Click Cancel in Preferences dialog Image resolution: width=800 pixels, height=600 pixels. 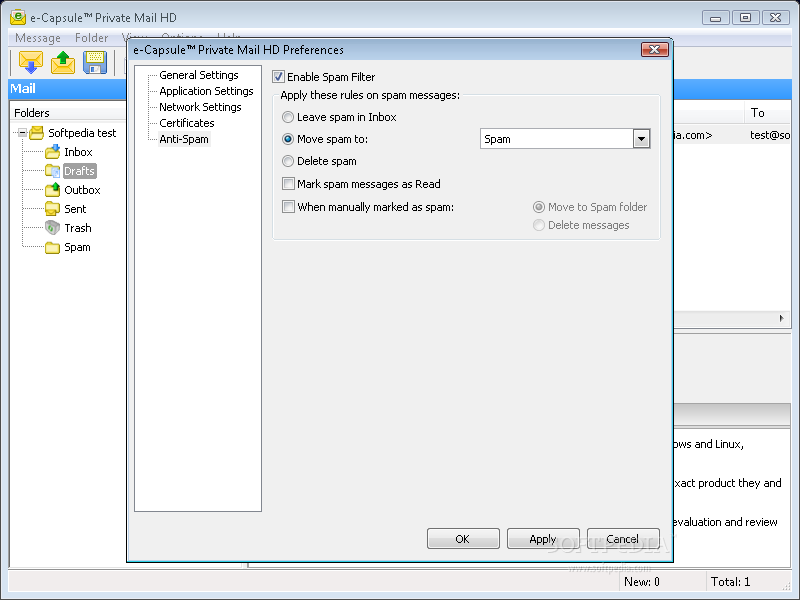(623, 539)
